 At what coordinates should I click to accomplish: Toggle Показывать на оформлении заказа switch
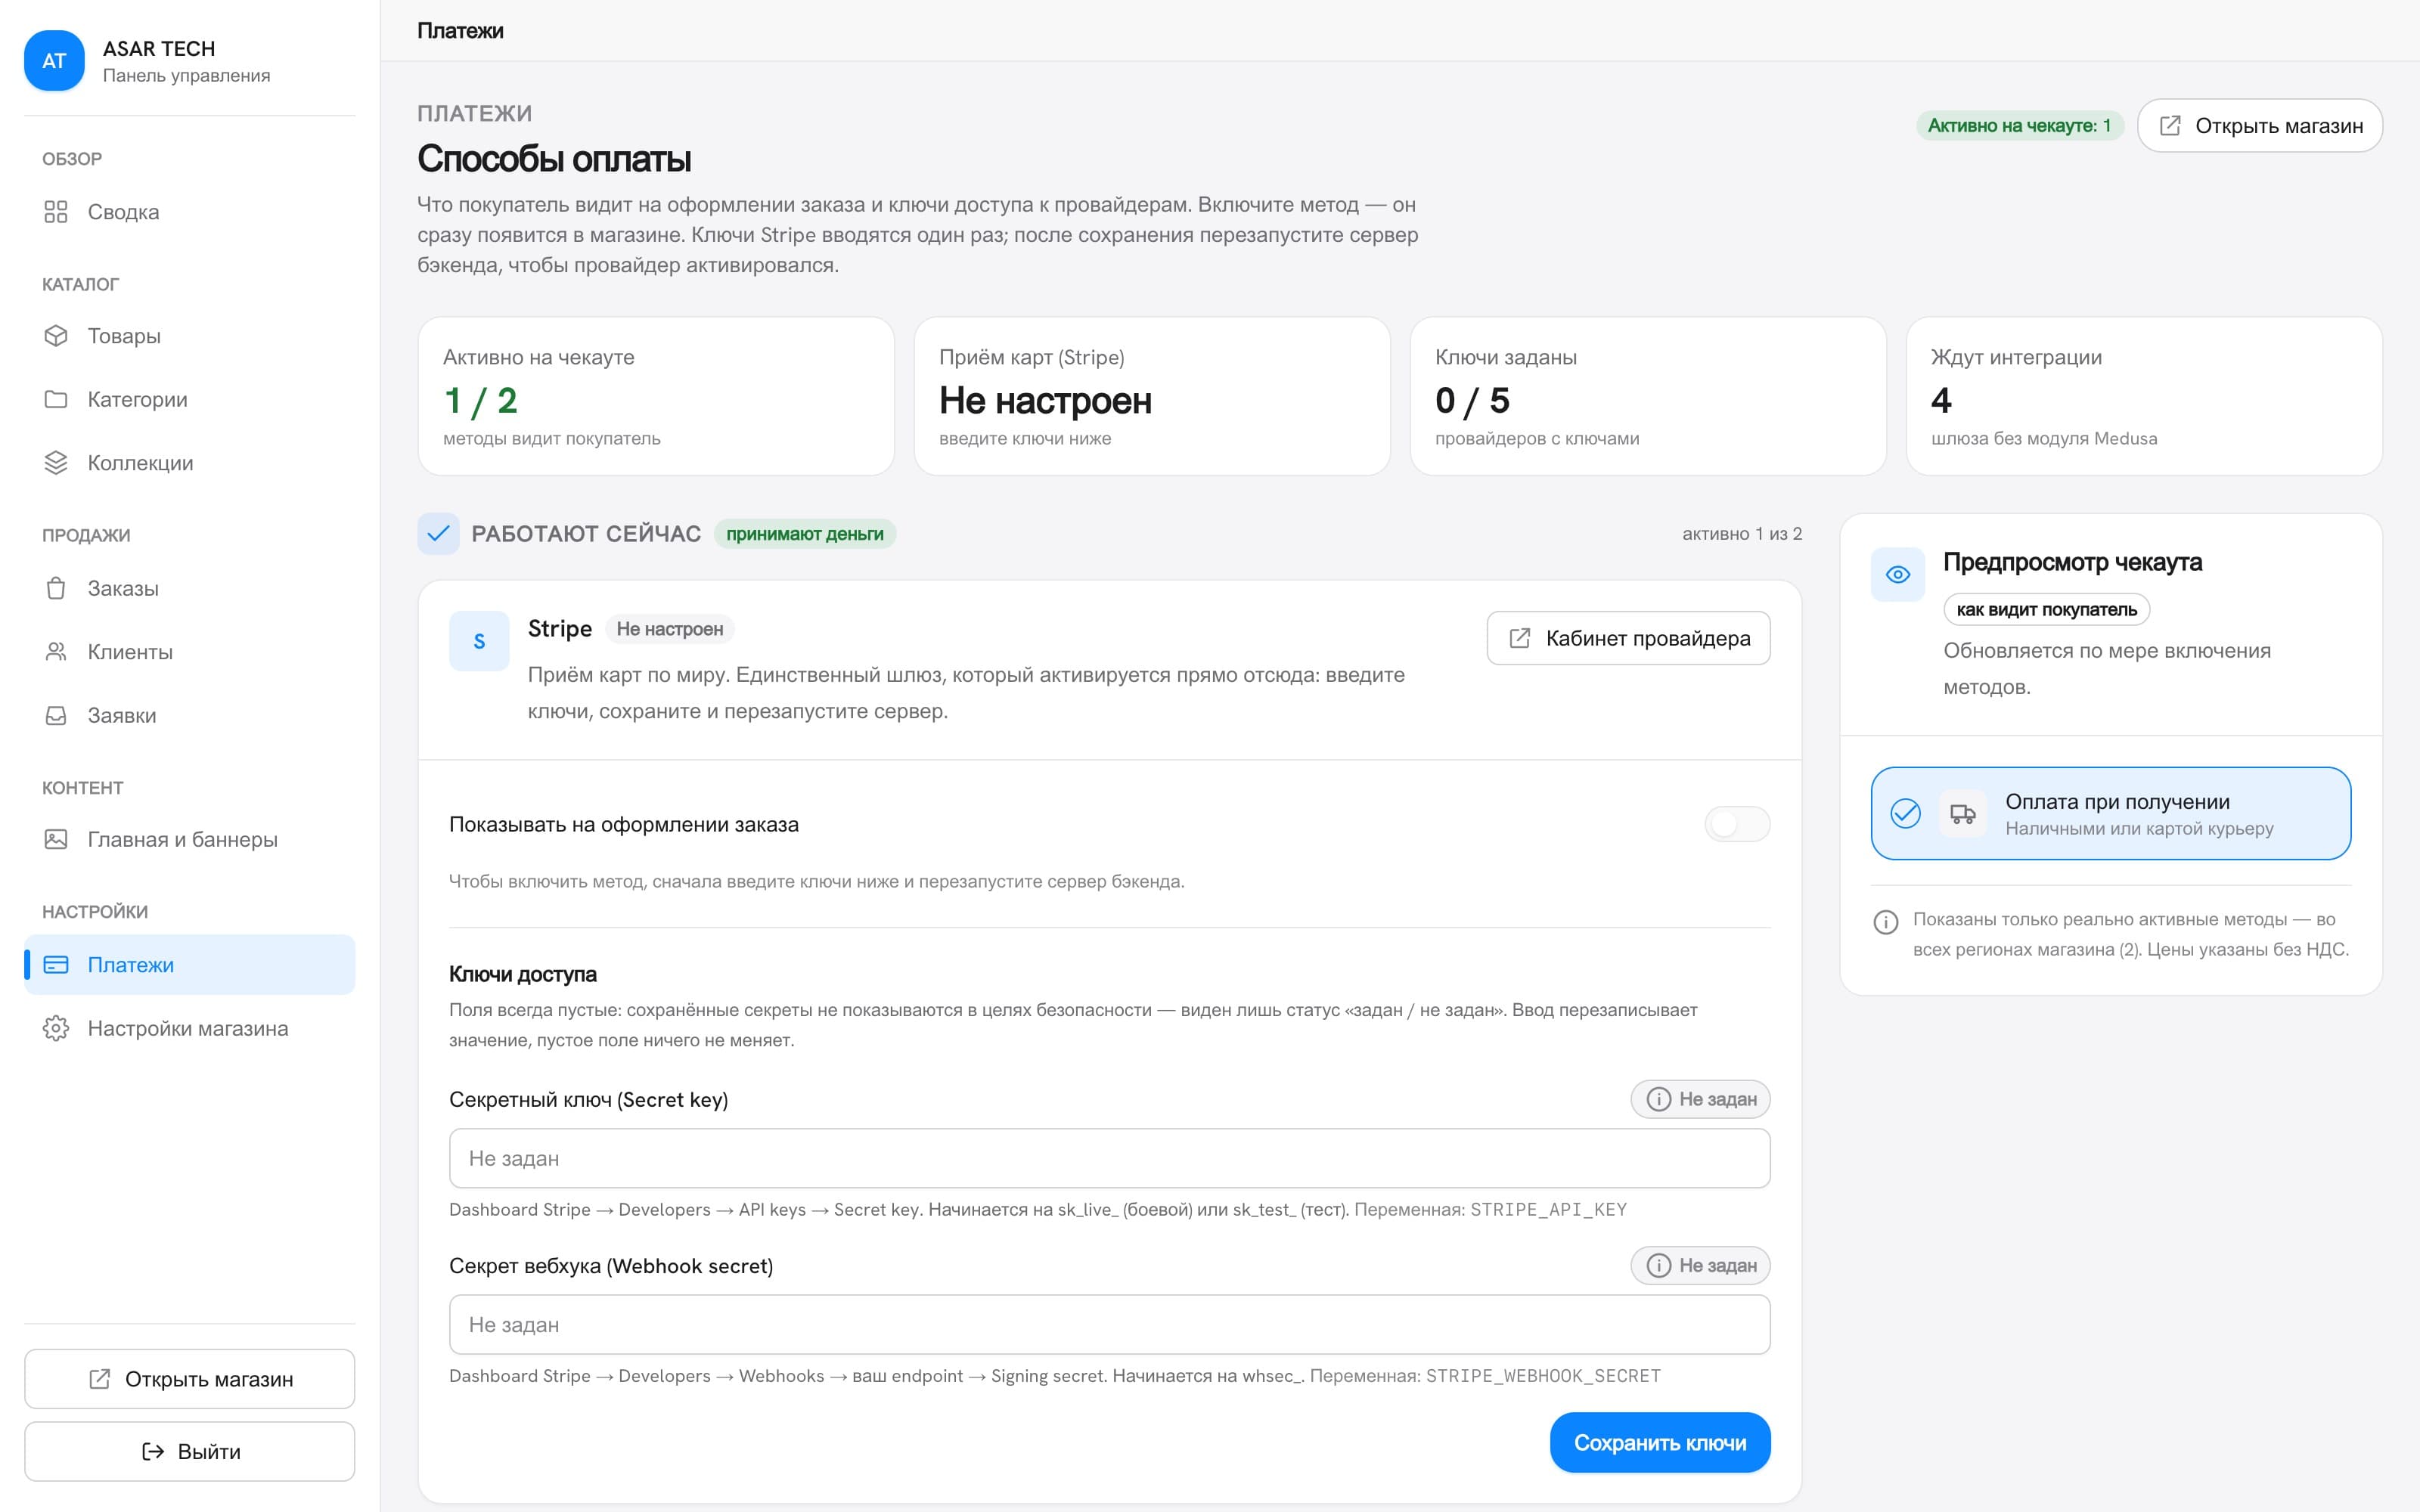pos(1737,824)
